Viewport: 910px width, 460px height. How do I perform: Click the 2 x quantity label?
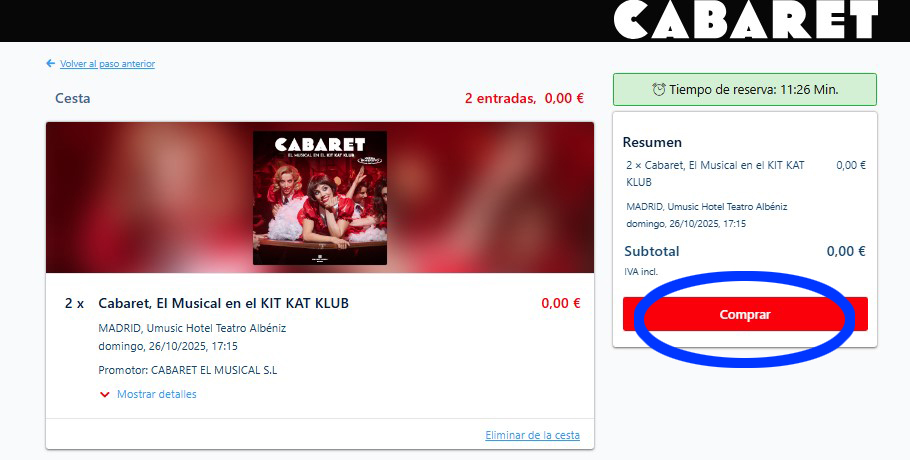[74, 303]
